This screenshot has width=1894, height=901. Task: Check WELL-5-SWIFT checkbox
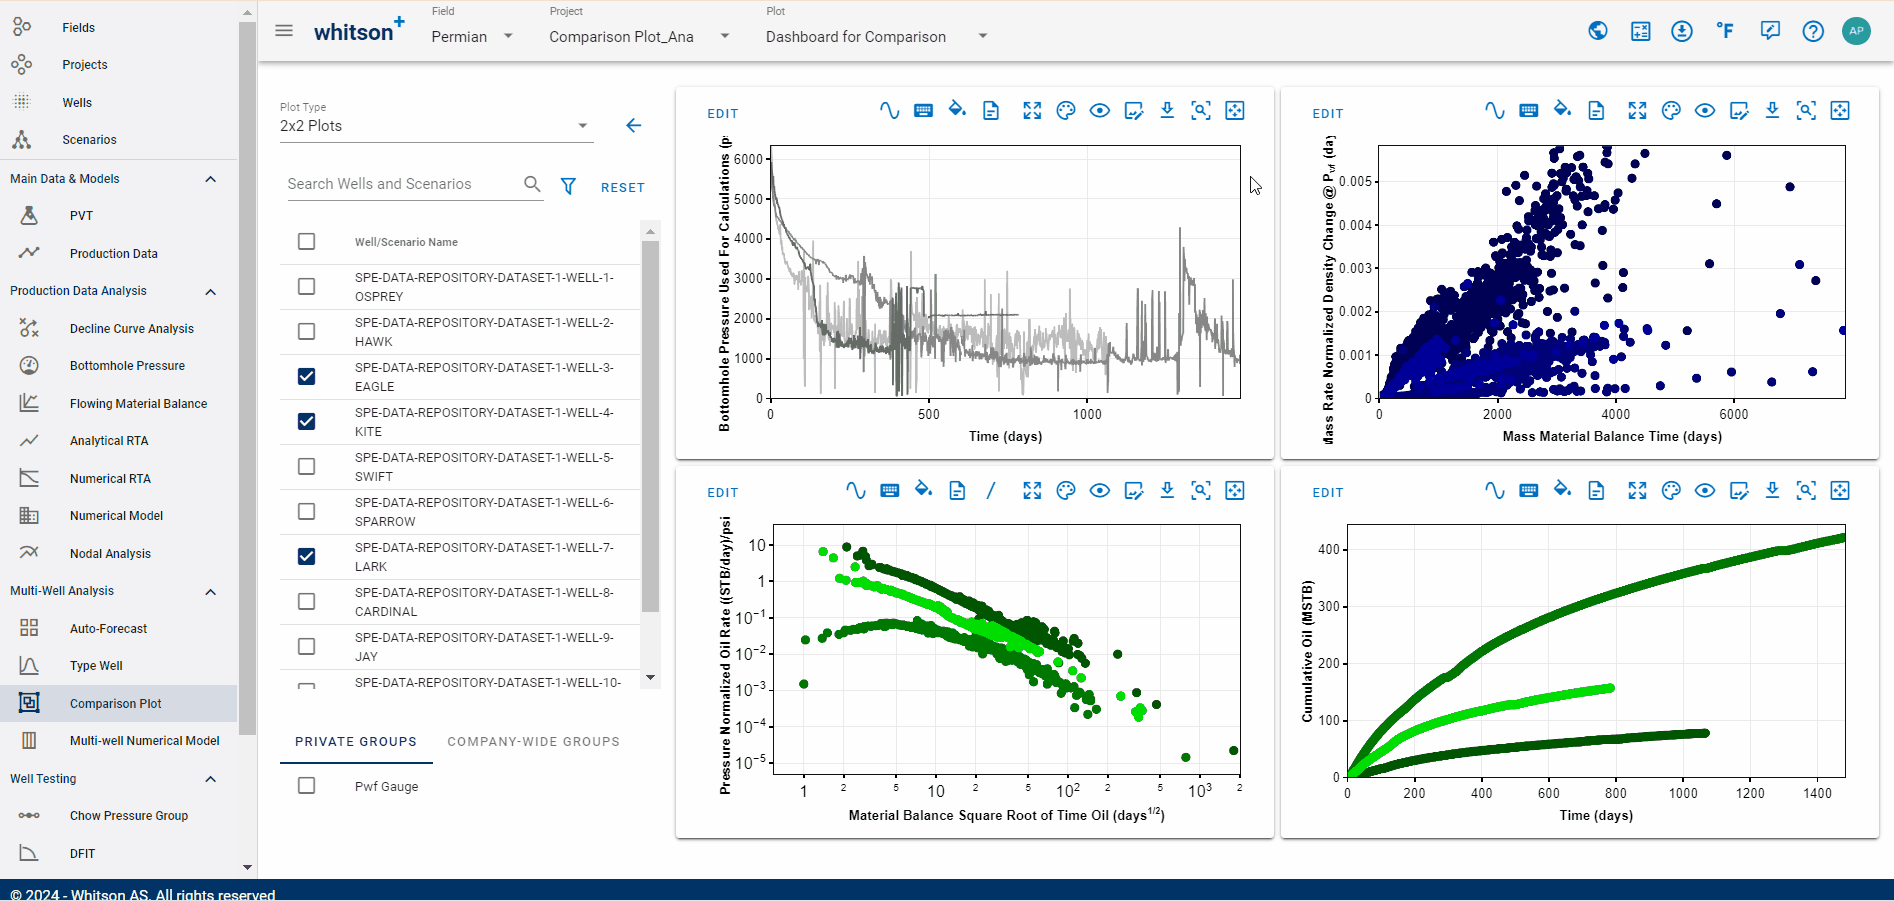[307, 467]
